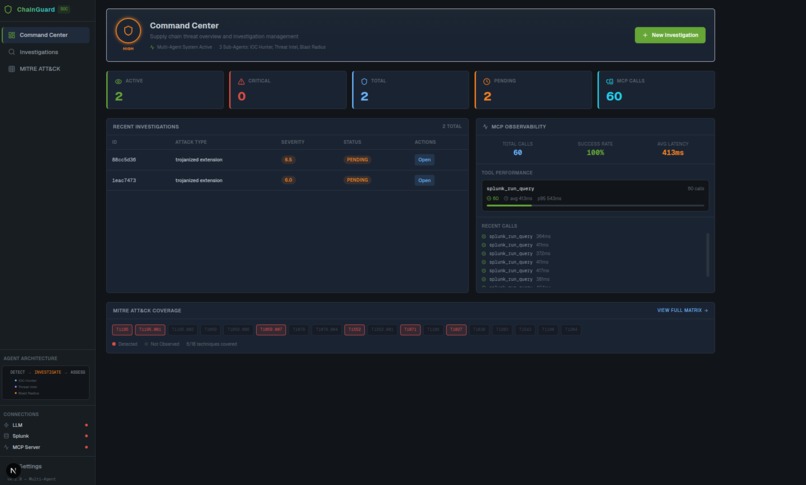Click the Status column header
The width and height of the screenshot is (806, 485).
click(x=352, y=142)
